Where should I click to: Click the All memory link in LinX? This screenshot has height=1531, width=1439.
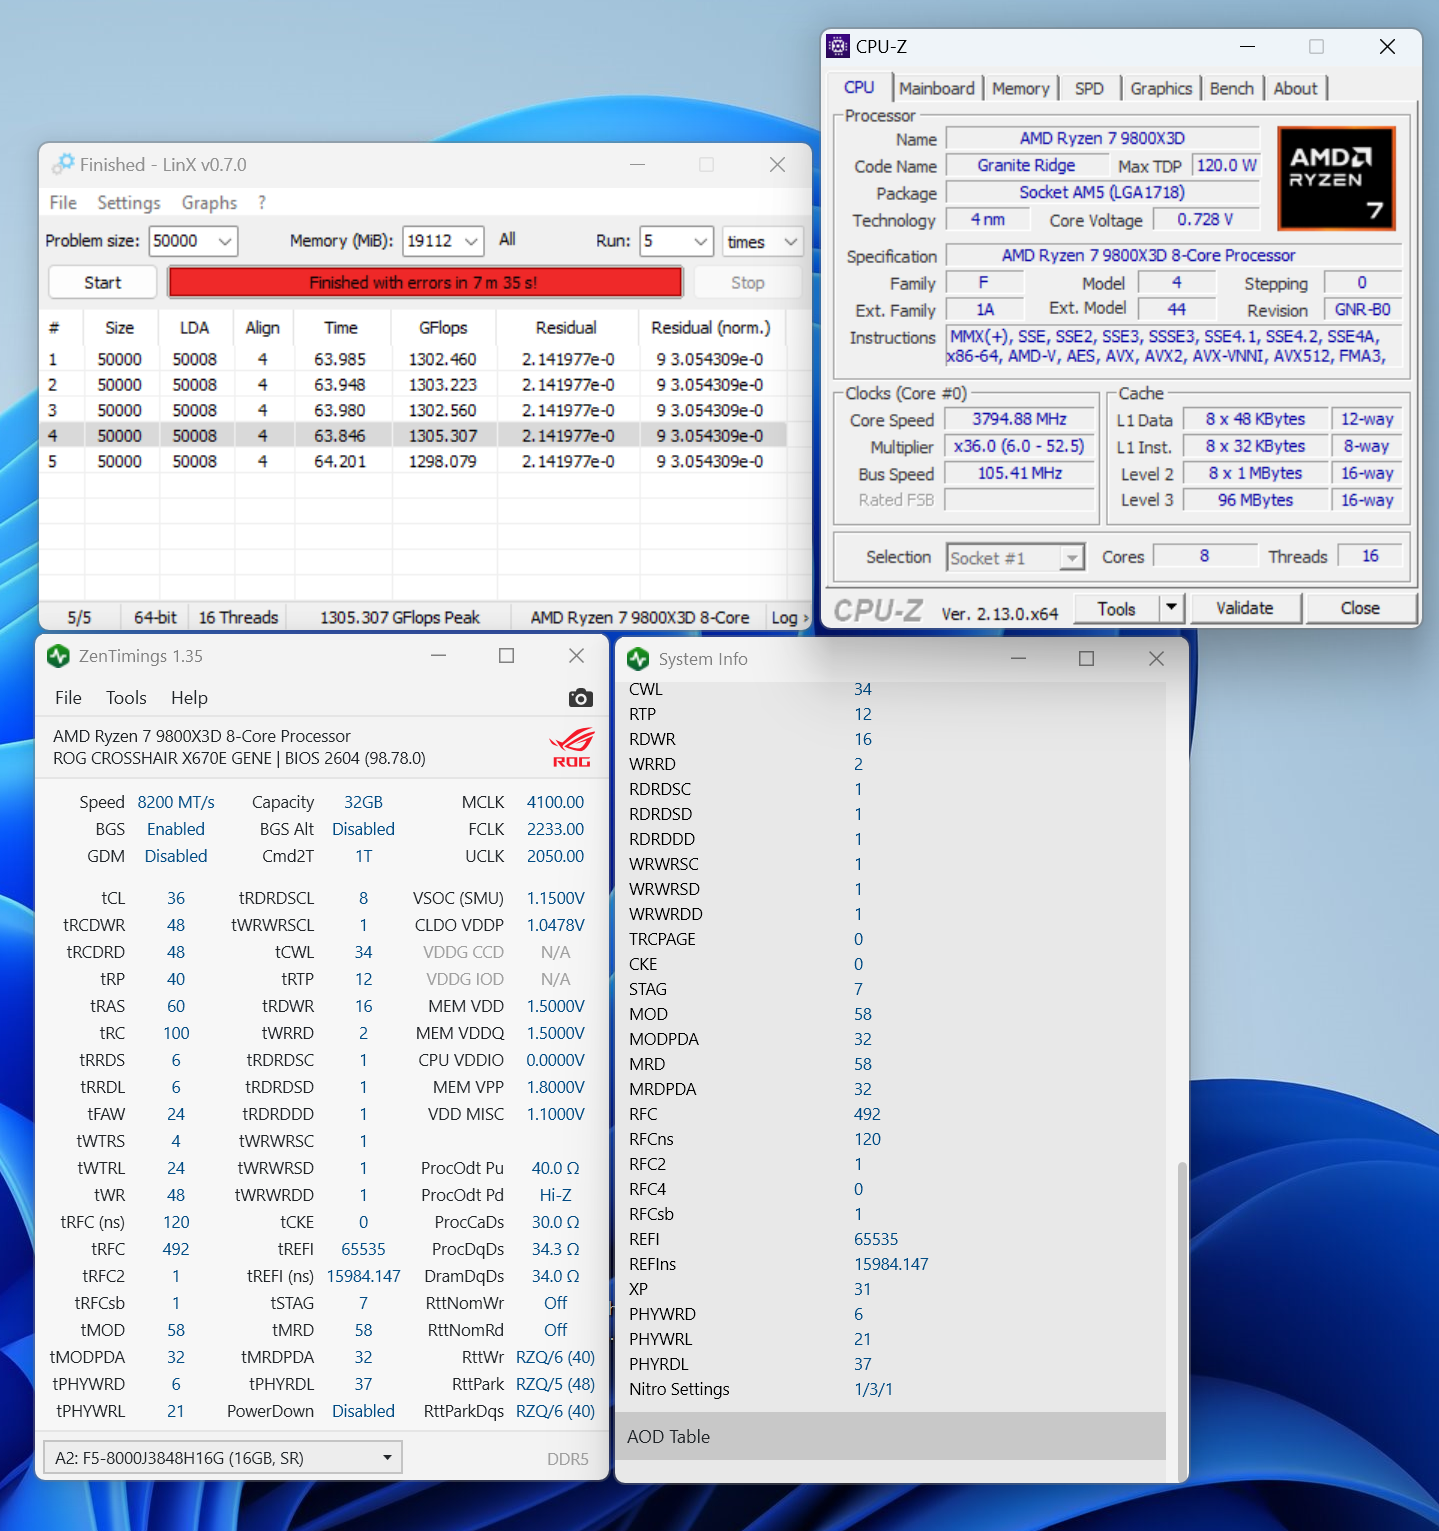507,239
